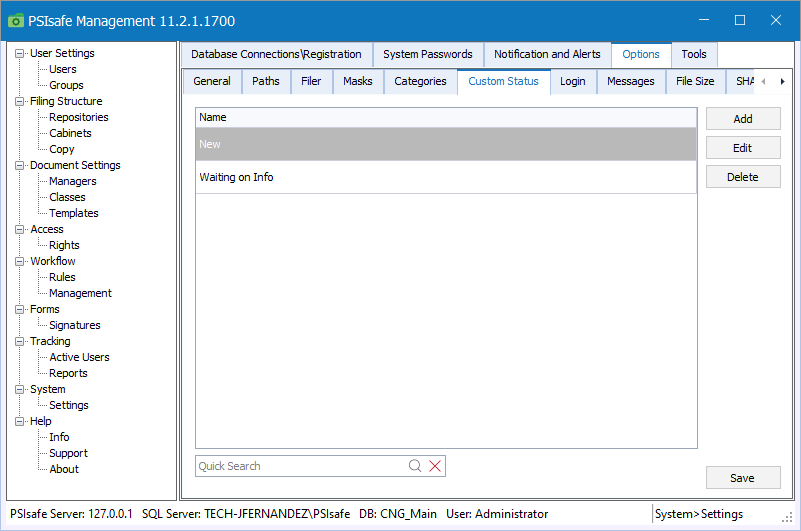Select Cabinets in the tree
Image resolution: width=801 pixels, height=531 pixels.
pos(70,133)
